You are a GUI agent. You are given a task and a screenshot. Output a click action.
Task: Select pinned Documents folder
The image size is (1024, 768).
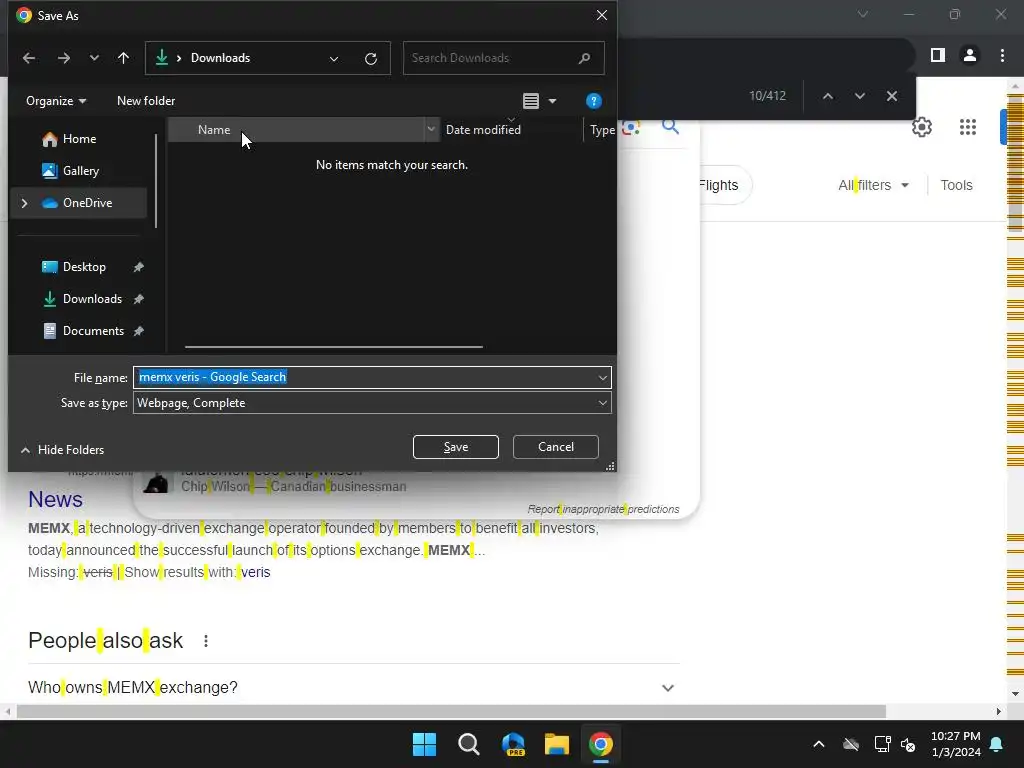[93, 330]
